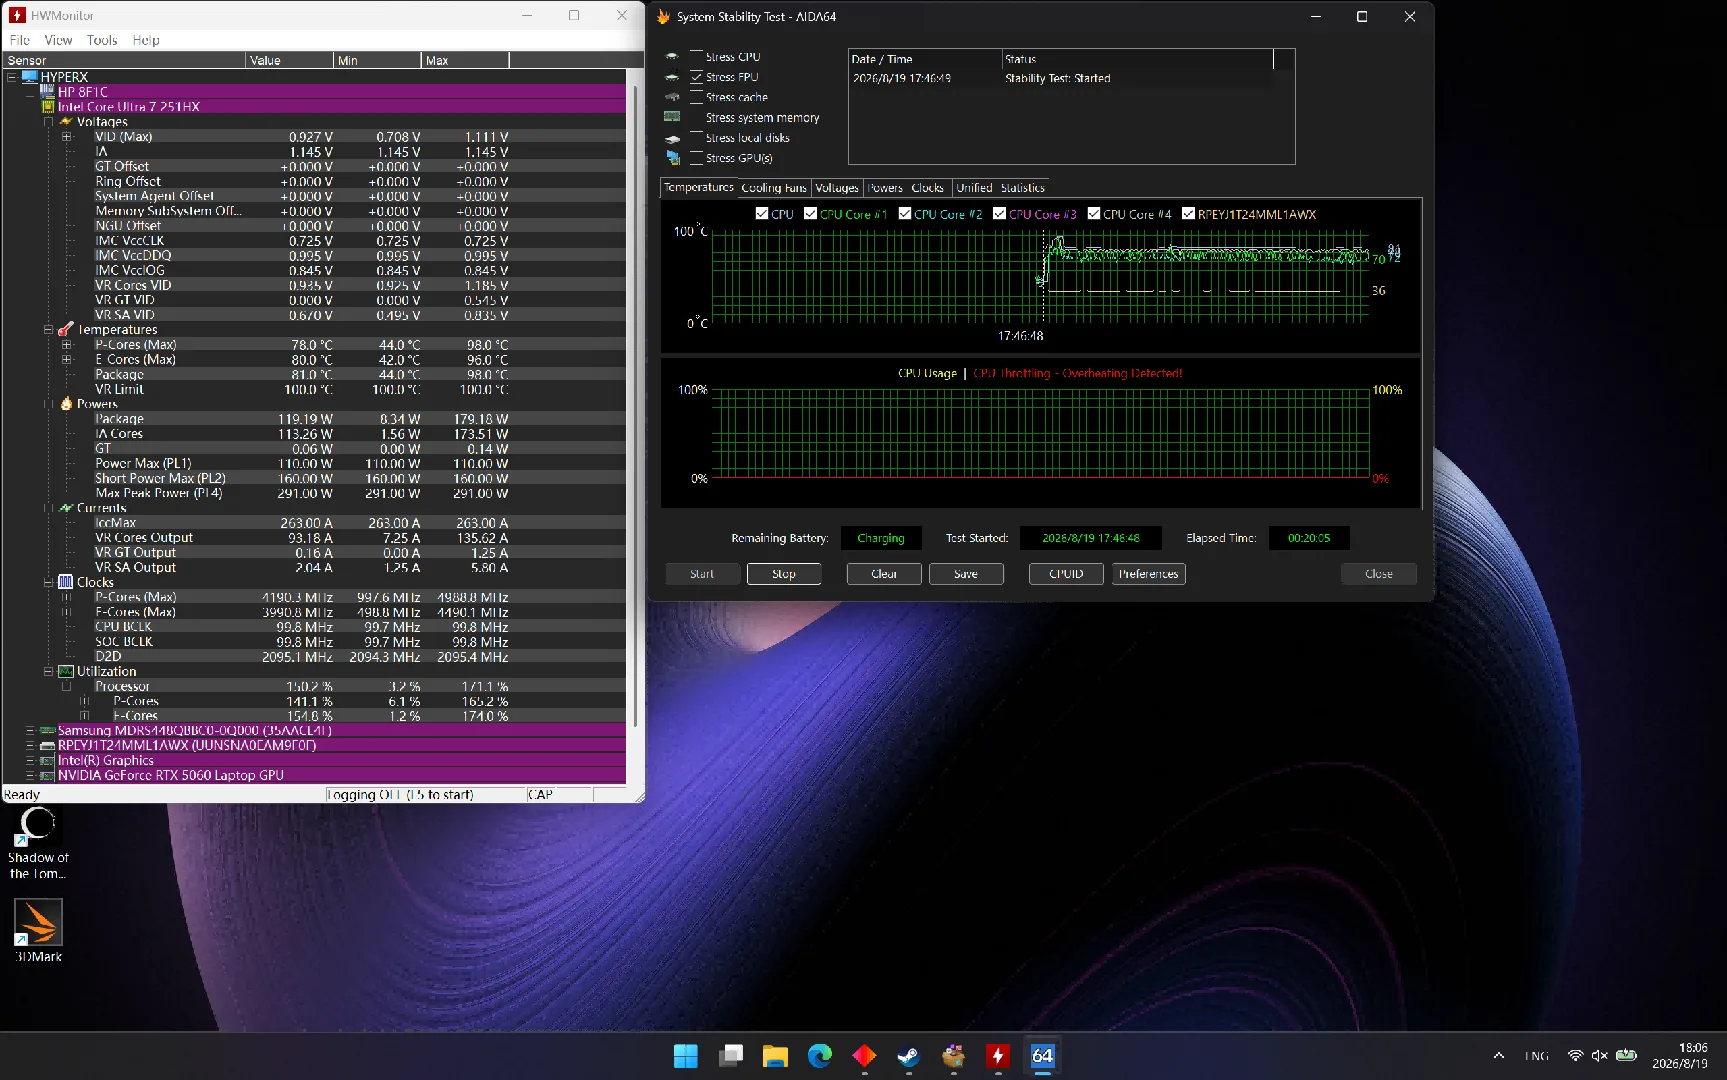Click the Close button in AIDA64
The image size is (1727, 1080).
pyautogui.click(x=1379, y=574)
